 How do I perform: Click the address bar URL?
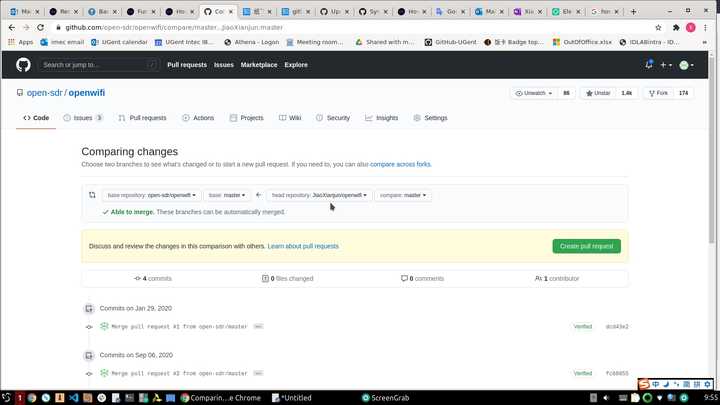[x=174, y=28]
